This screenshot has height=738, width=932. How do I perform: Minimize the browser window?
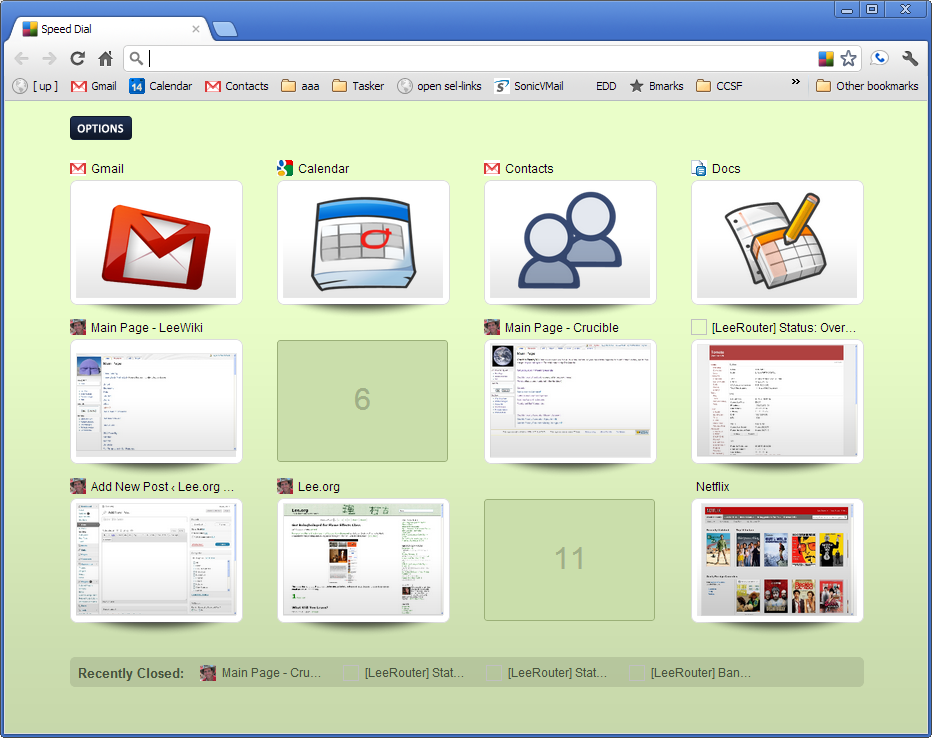pos(847,10)
